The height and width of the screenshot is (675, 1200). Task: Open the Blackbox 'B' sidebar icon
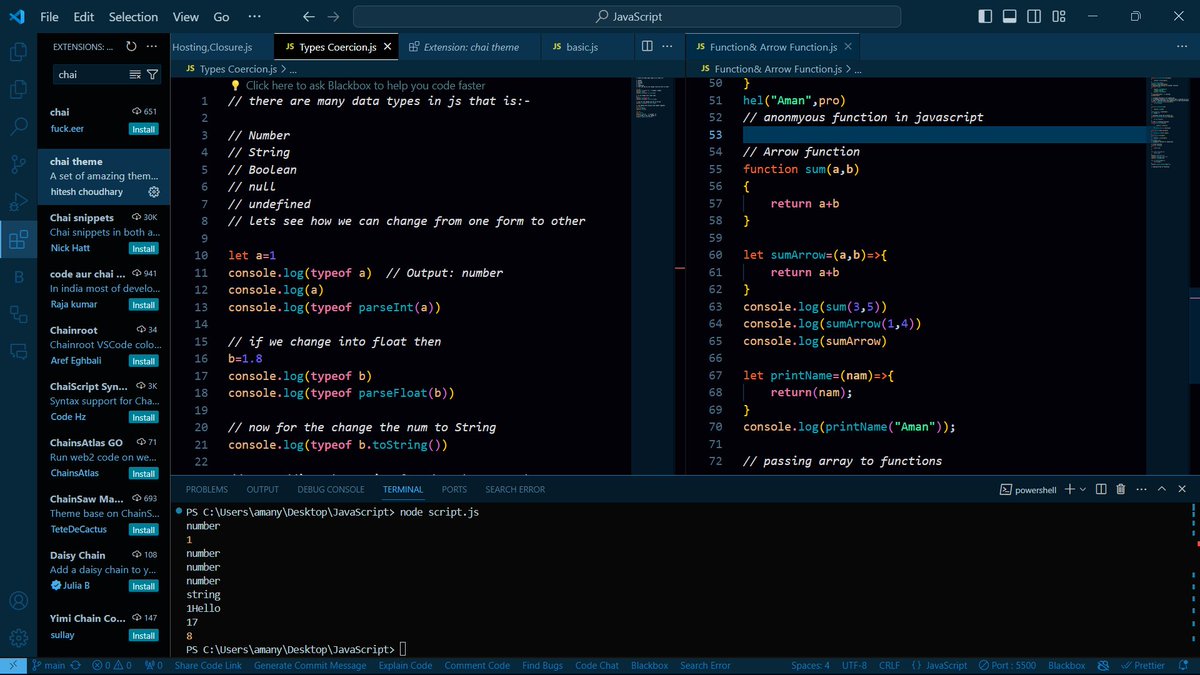point(18,277)
